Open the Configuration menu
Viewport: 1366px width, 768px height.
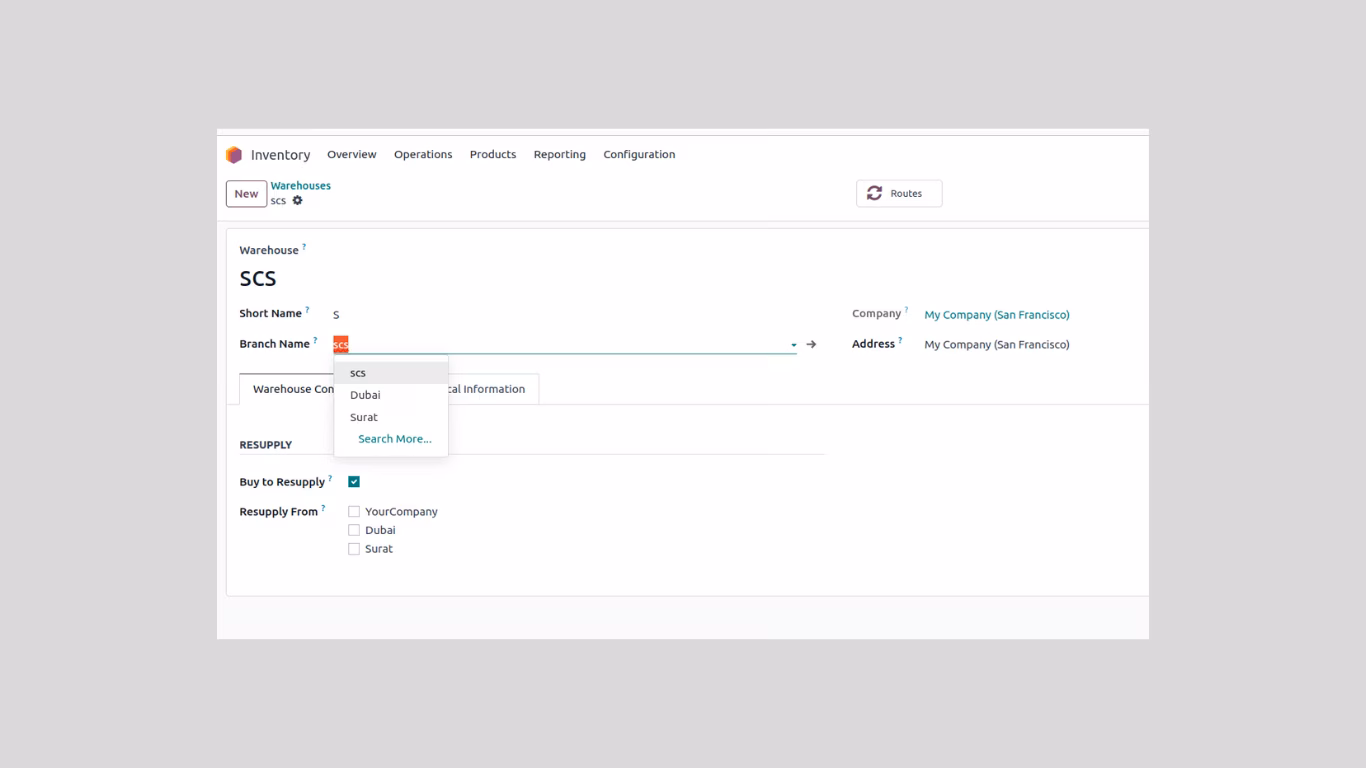(639, 155)
